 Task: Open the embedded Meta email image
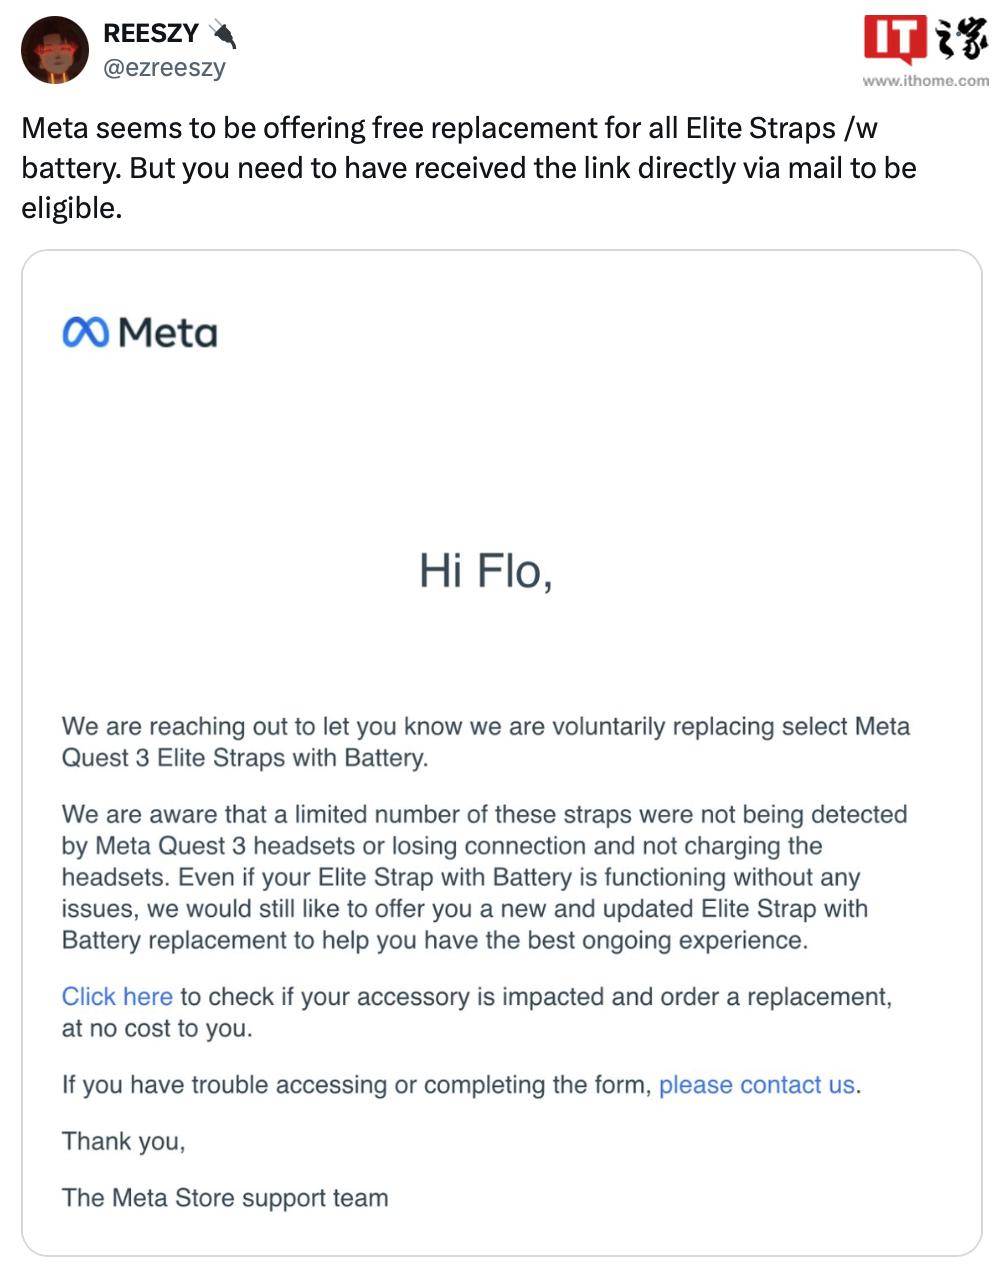coord(502,753)
